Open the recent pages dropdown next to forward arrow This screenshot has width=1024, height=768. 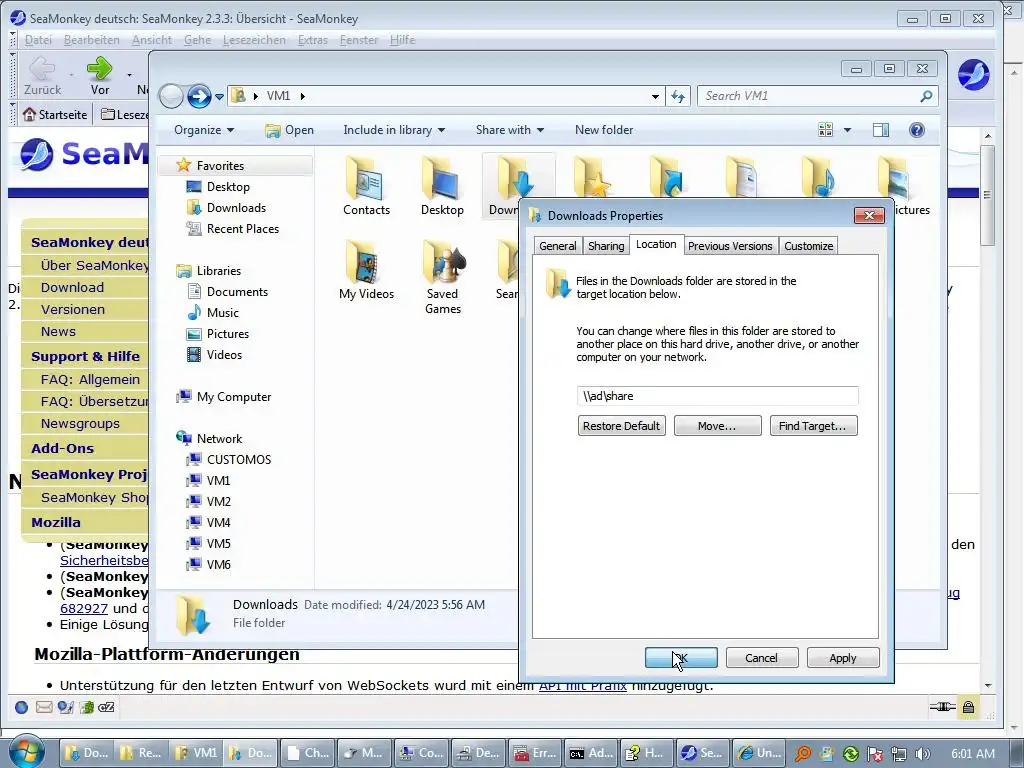click(219, 97)
